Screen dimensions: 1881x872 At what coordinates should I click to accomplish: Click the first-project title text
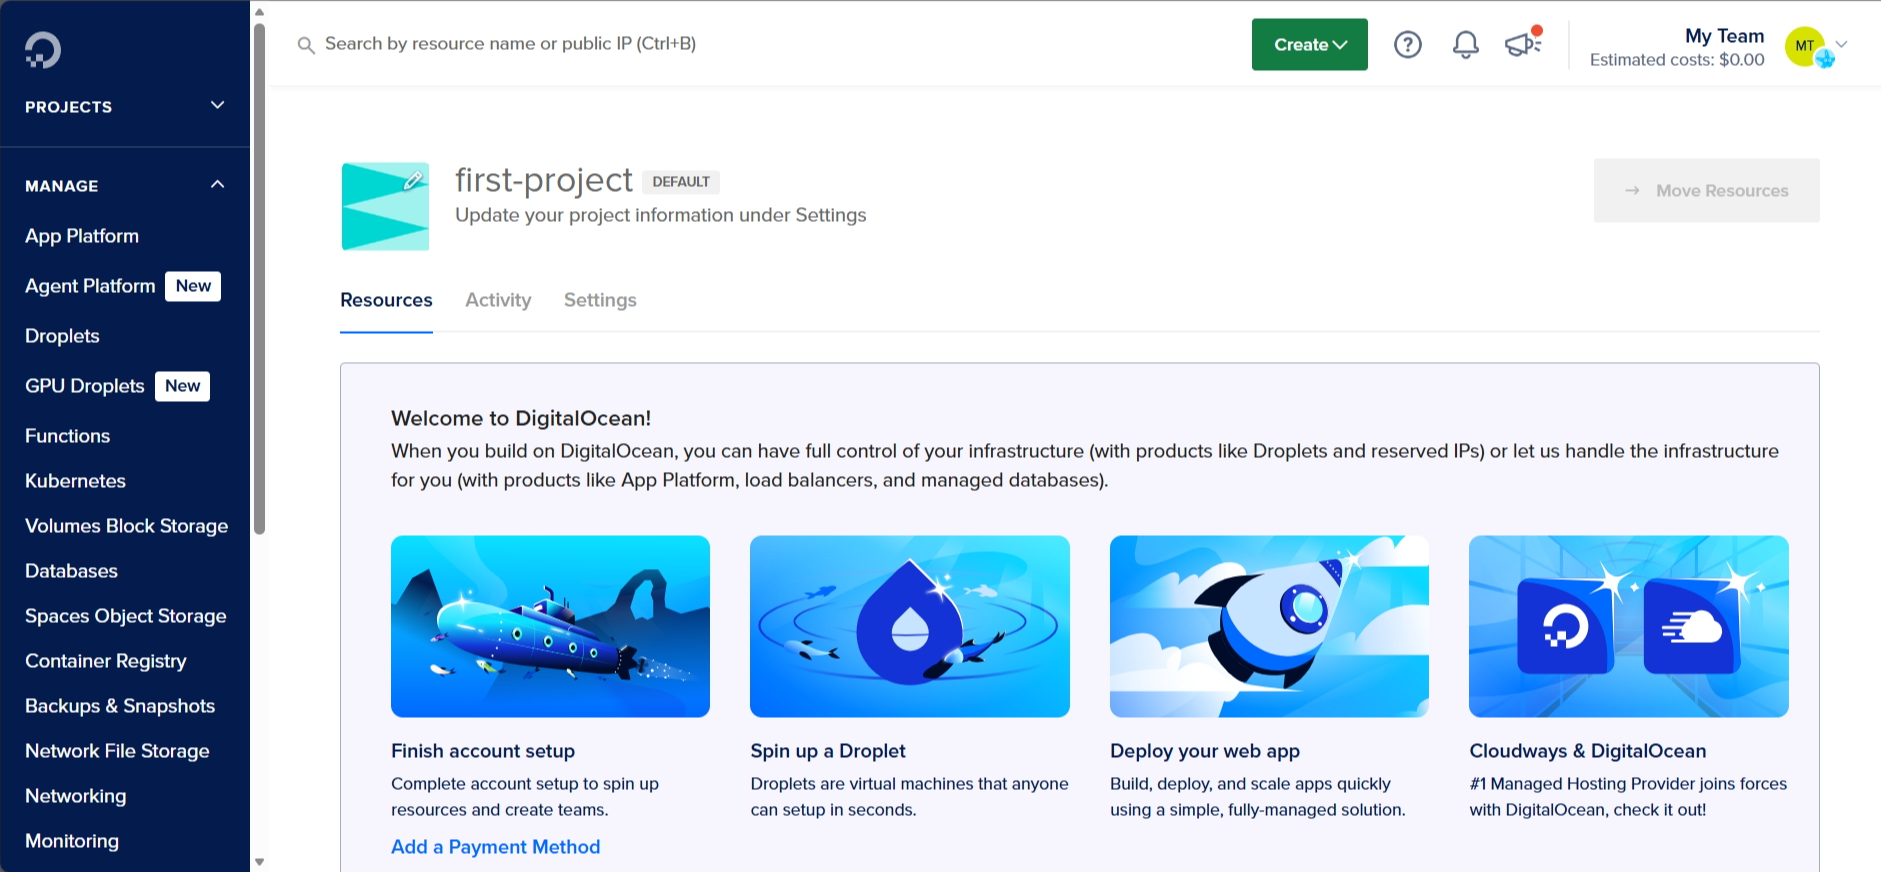click(x=544, y=180)
